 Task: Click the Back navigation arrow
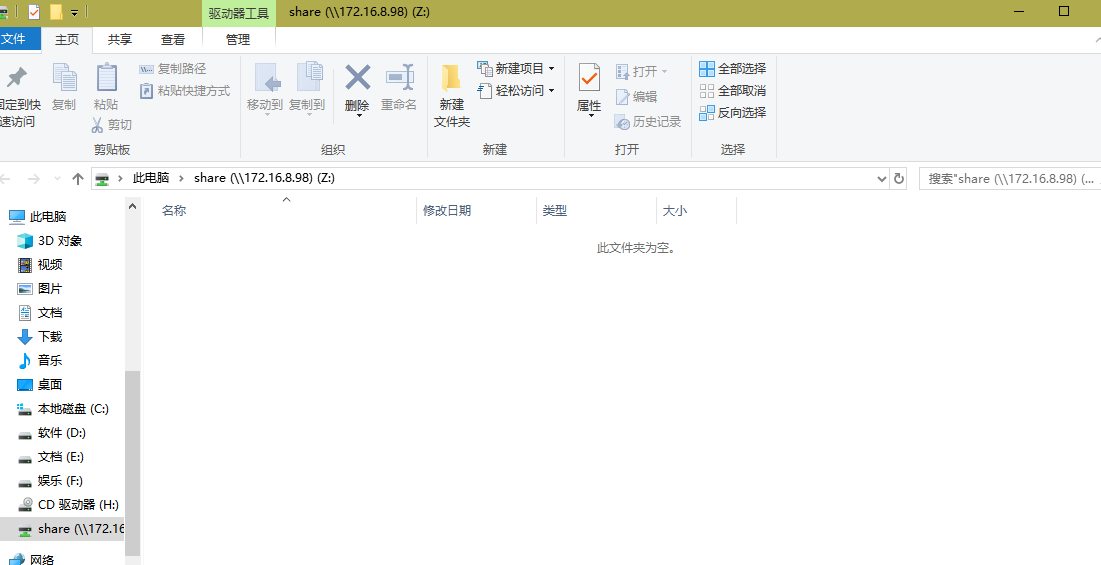(6, 179)
